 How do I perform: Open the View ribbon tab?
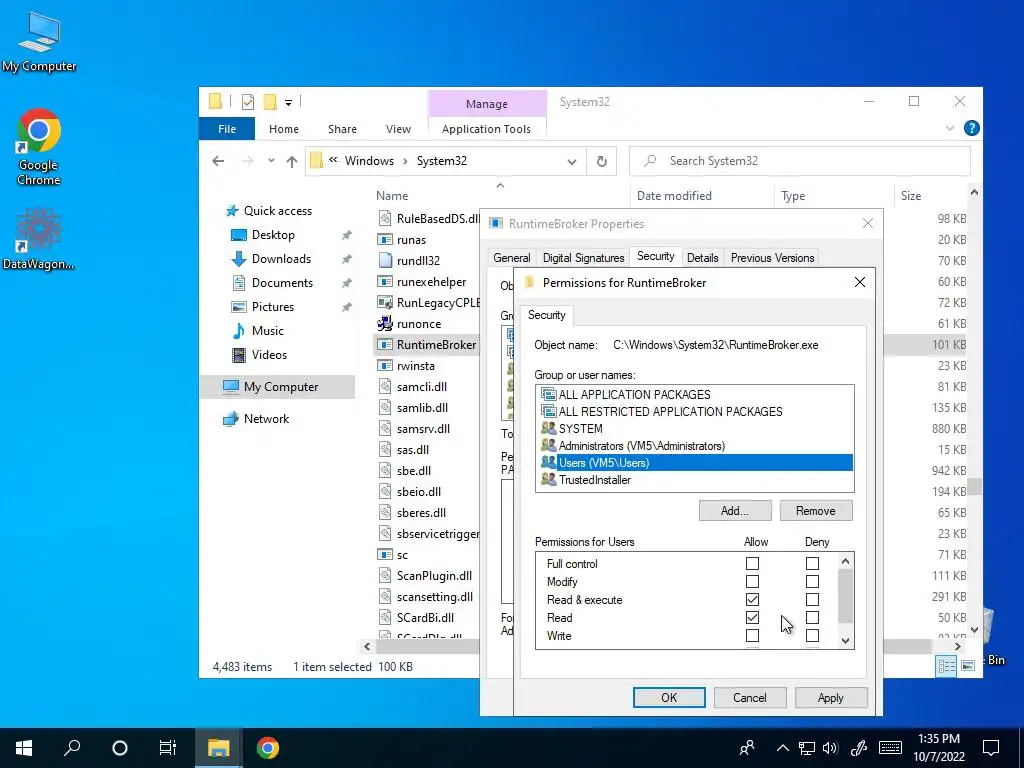pyautogui.click(x=398, y=129)
